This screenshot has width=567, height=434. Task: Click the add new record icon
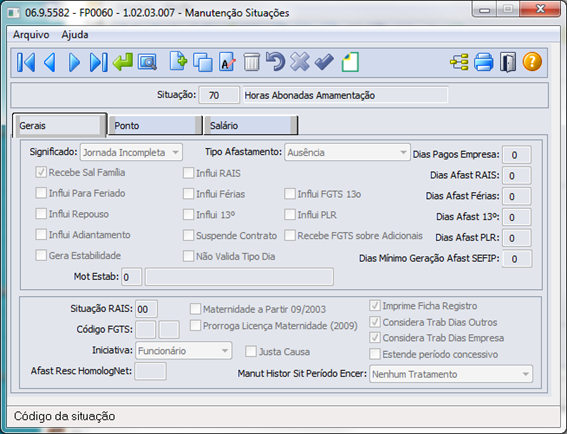point(179,61)
